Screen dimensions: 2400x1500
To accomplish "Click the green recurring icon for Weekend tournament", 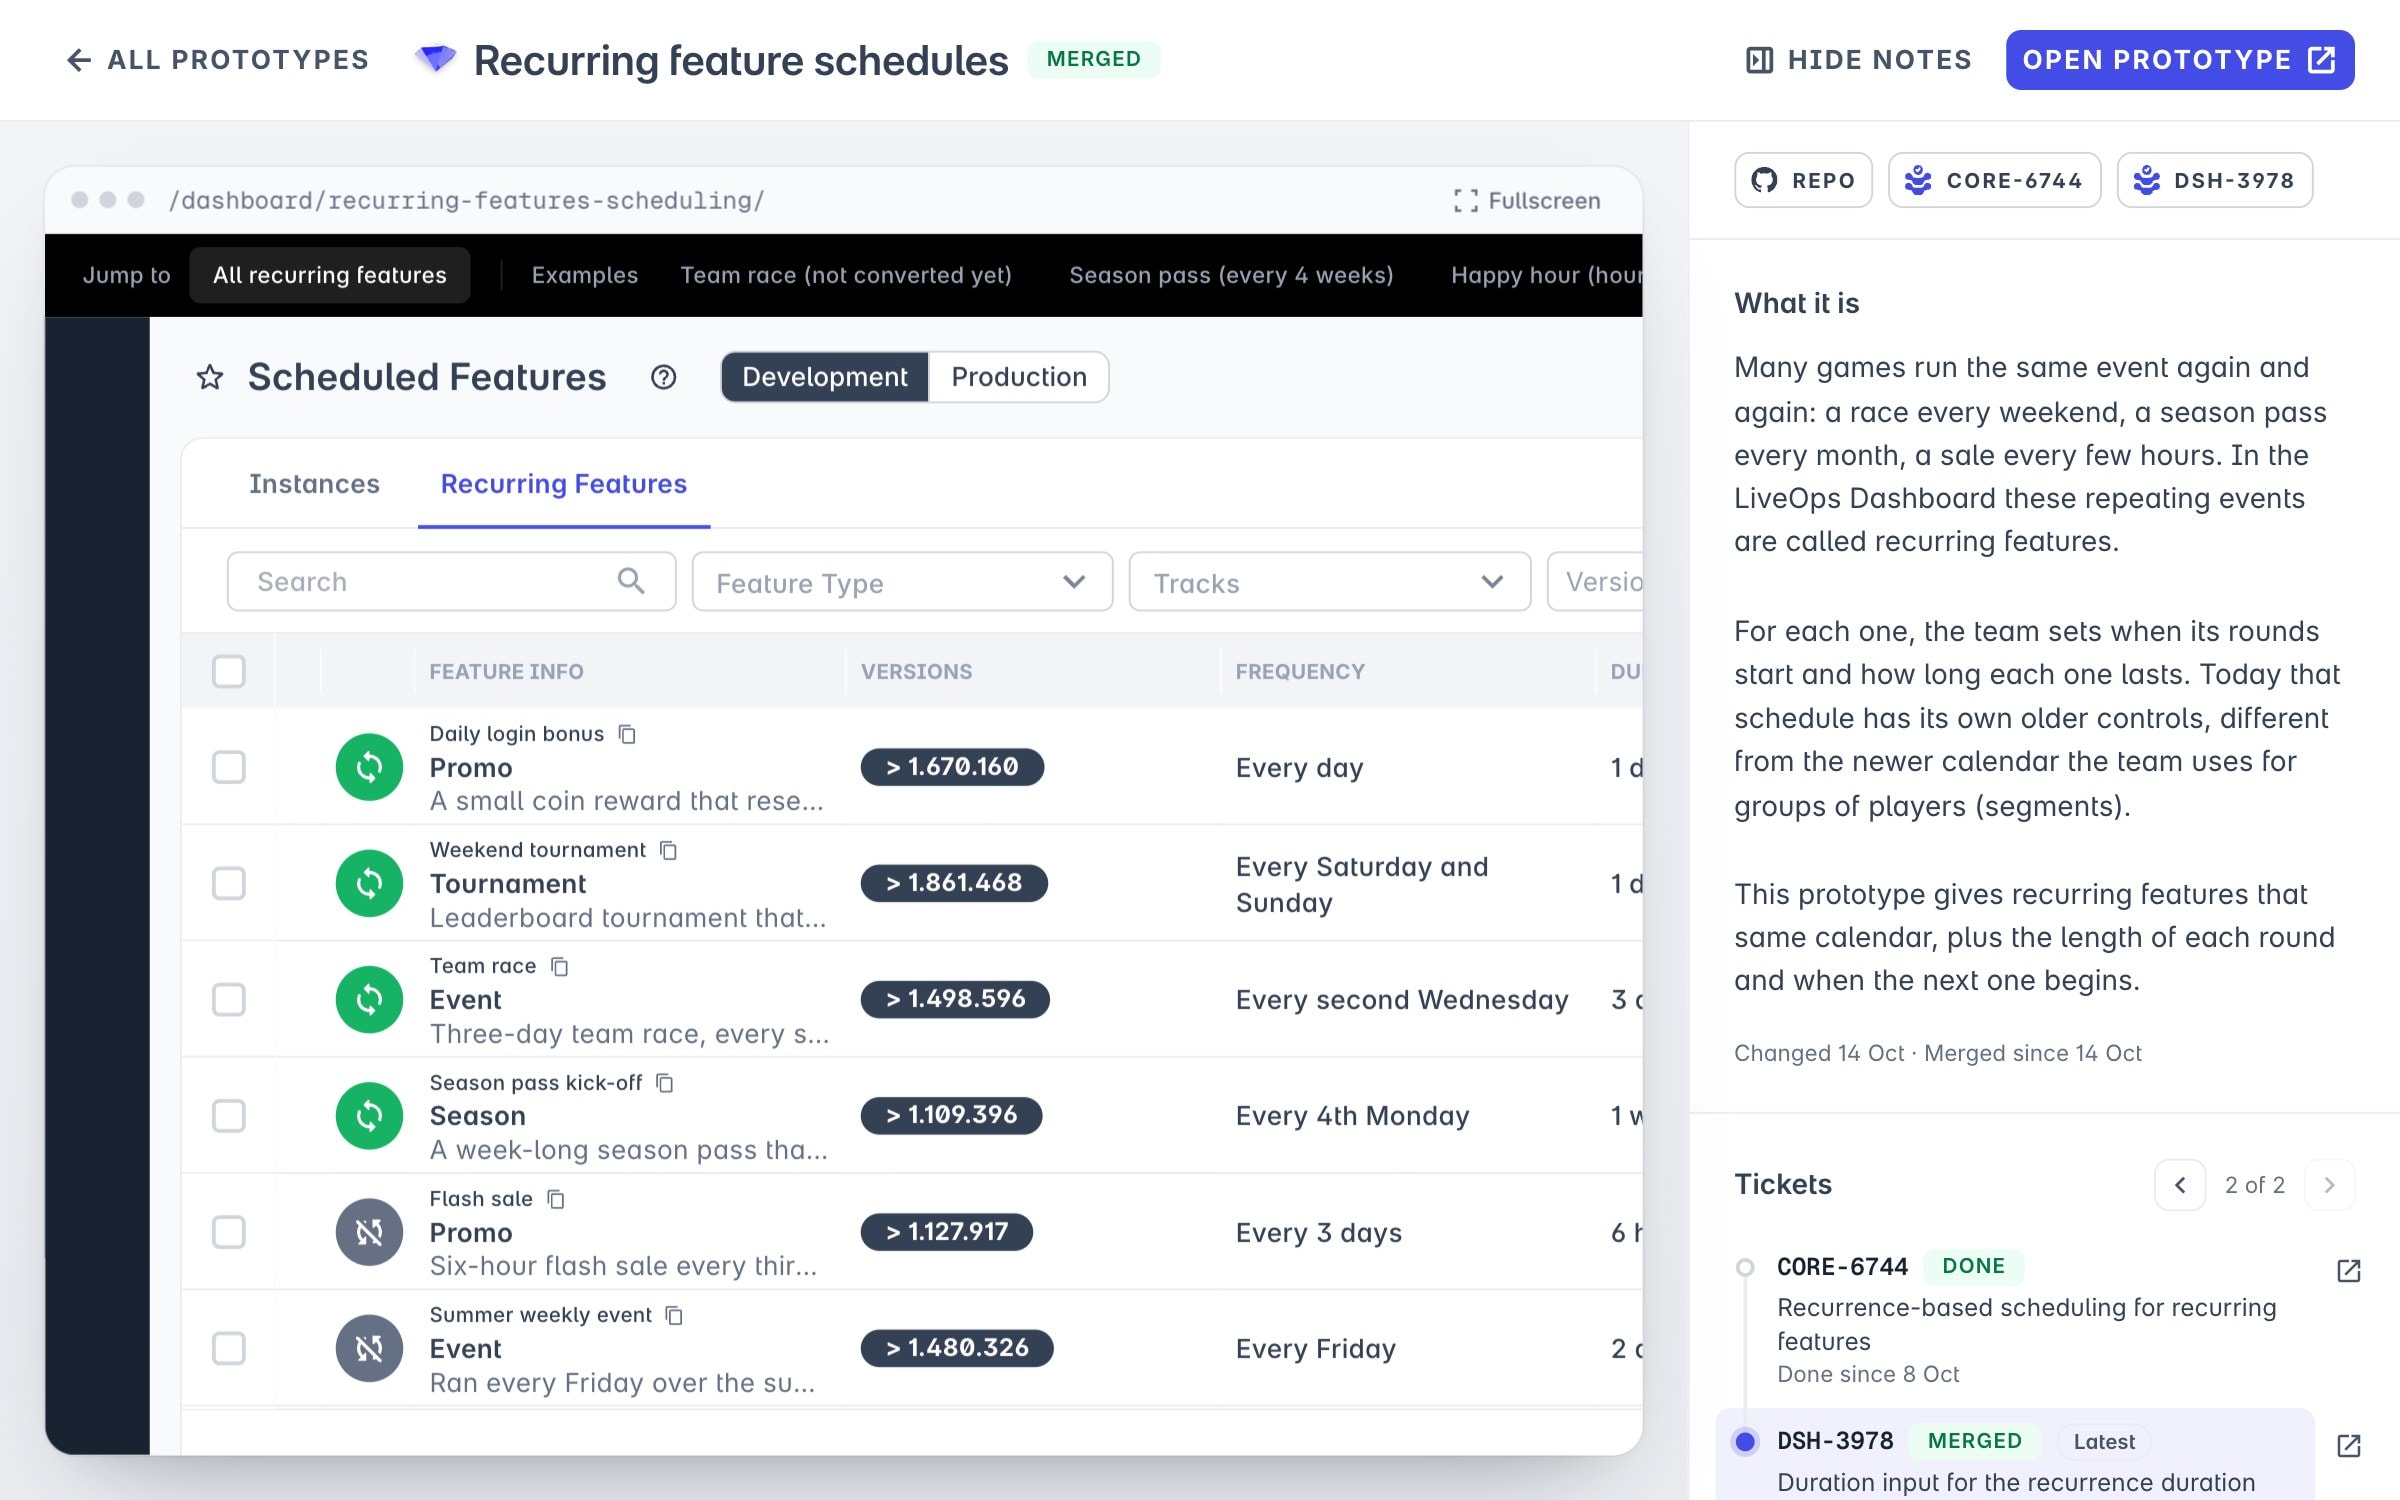I will tap(369, 883).
